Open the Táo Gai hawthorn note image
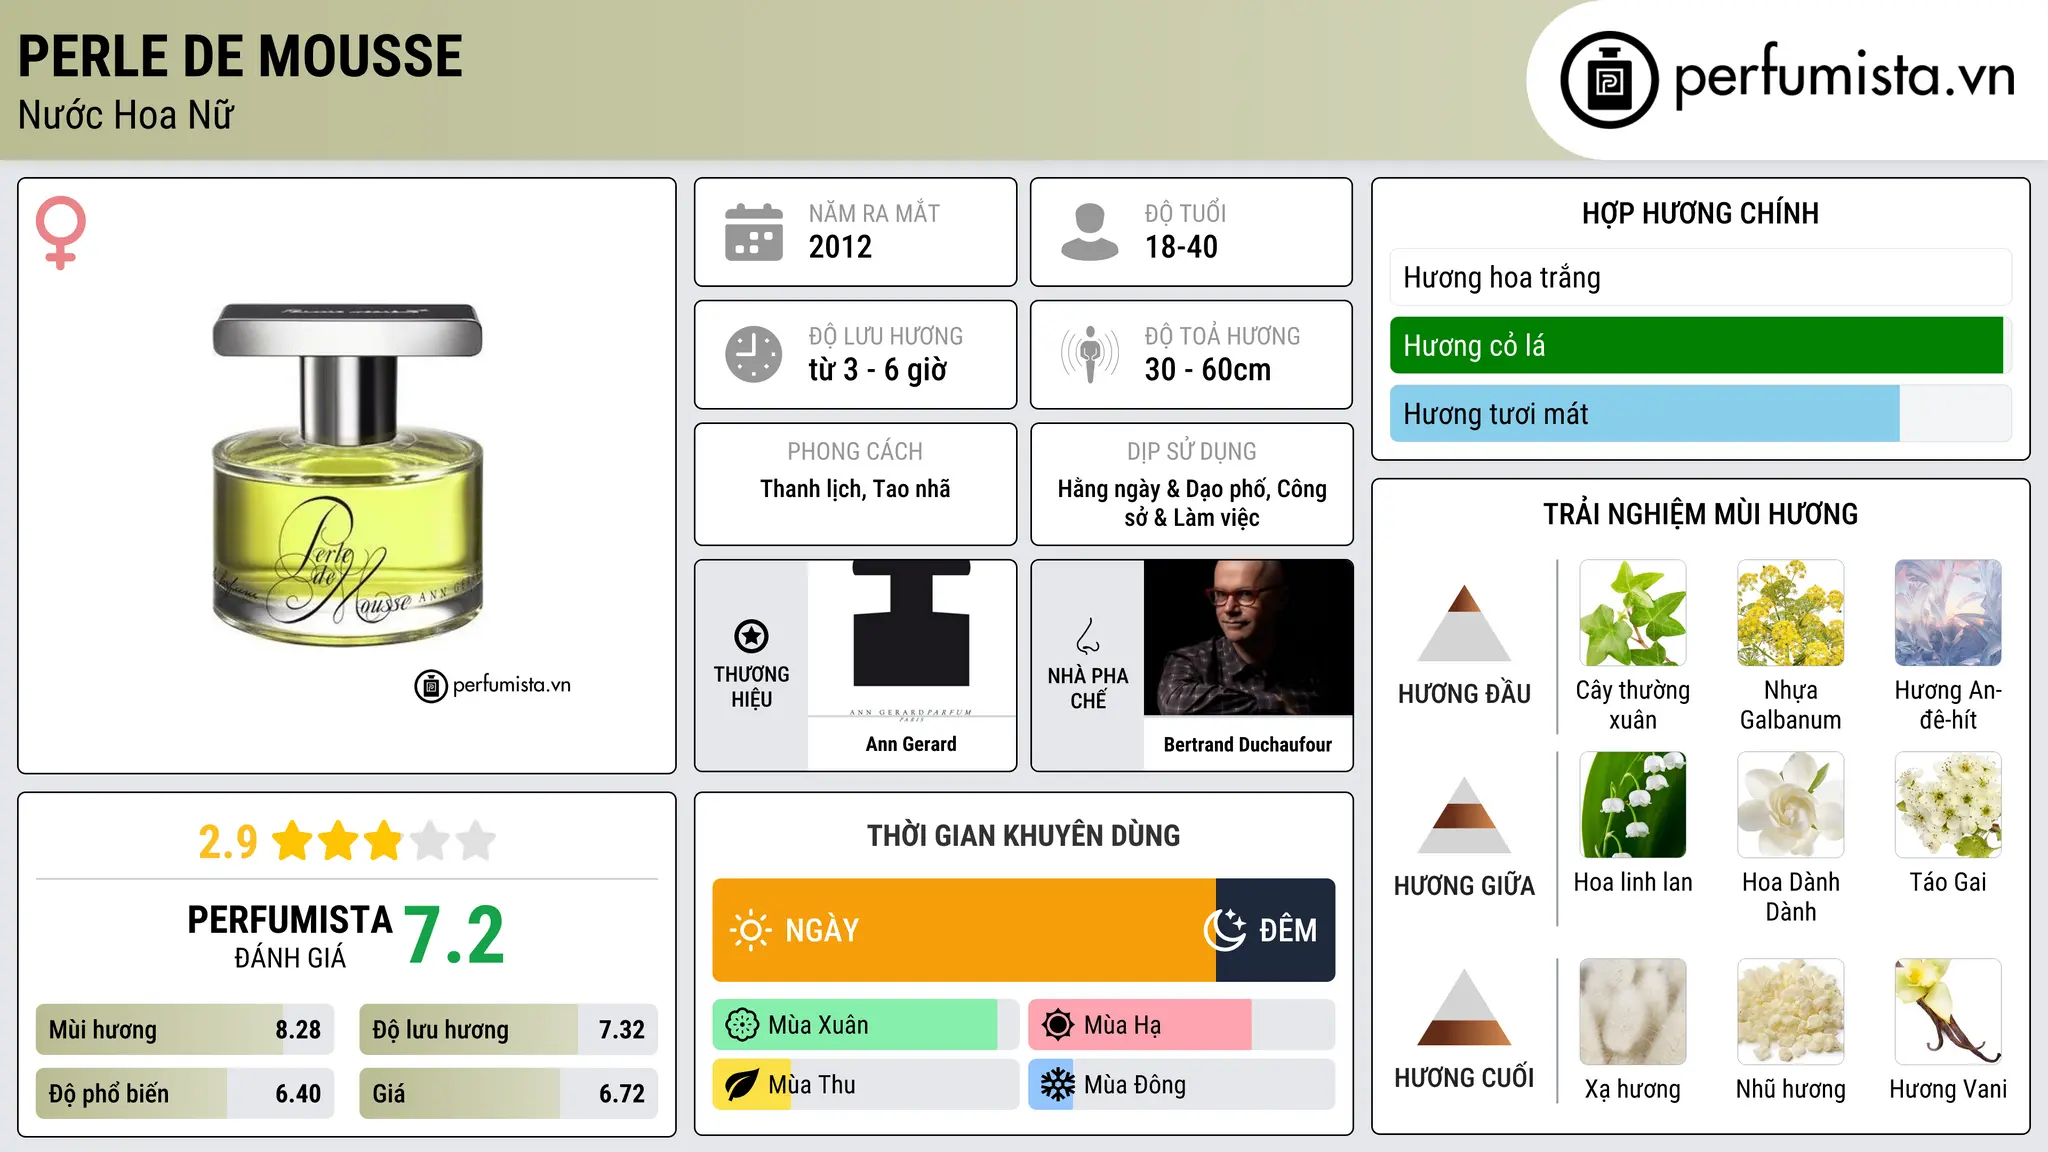 [x=1948, y=805]
